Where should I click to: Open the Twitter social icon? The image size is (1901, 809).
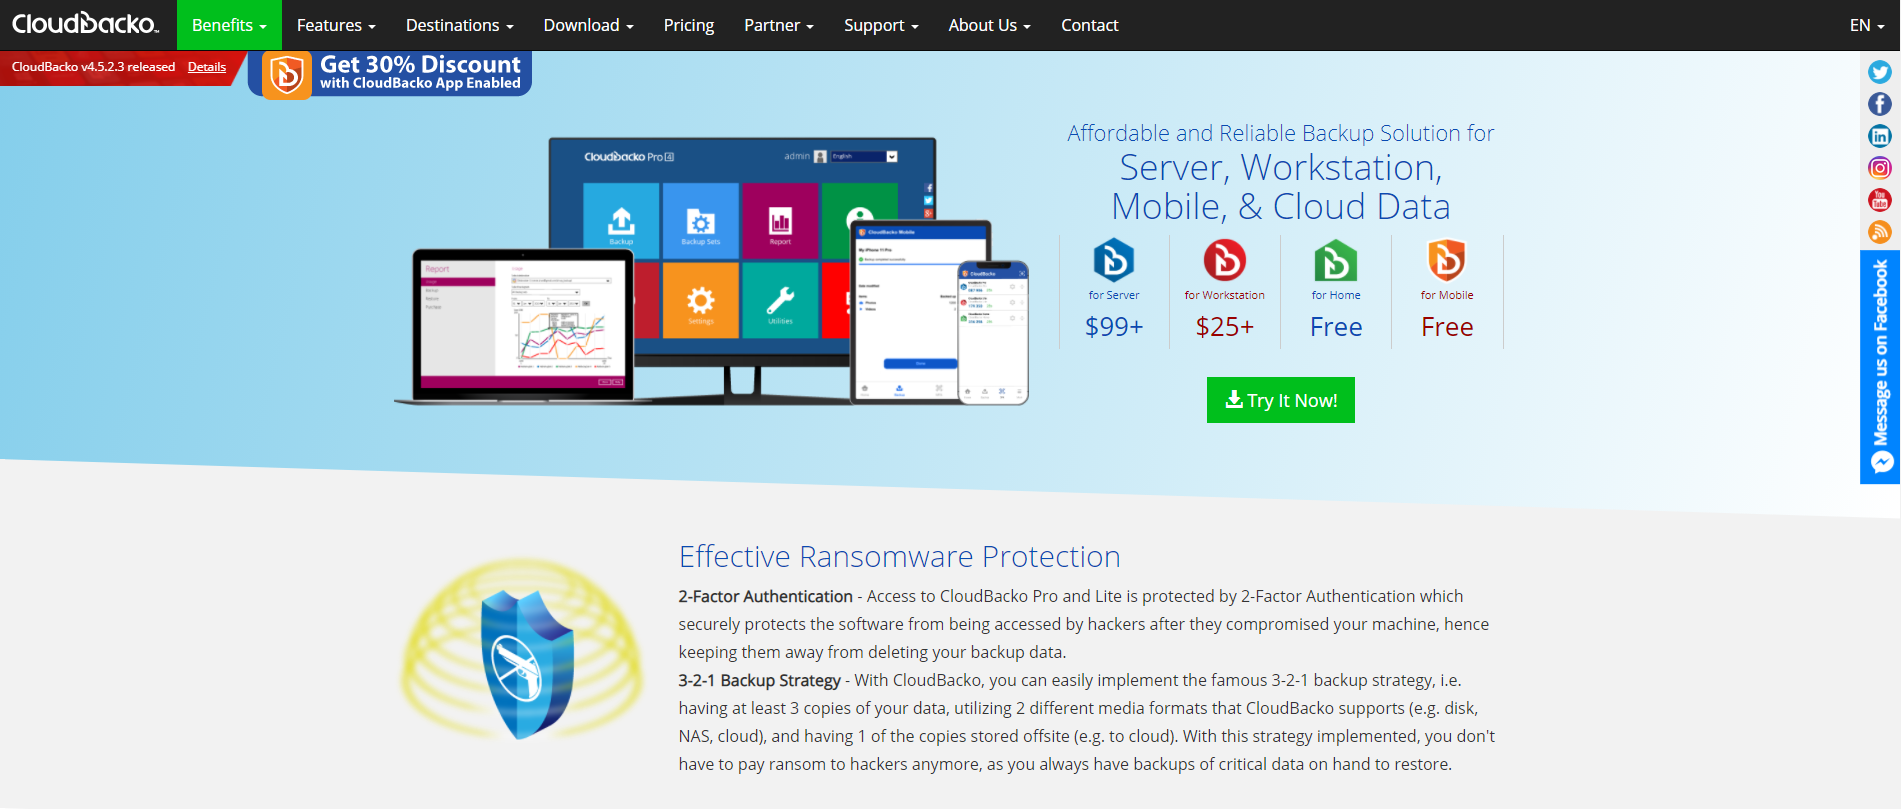coord(1880,72)
